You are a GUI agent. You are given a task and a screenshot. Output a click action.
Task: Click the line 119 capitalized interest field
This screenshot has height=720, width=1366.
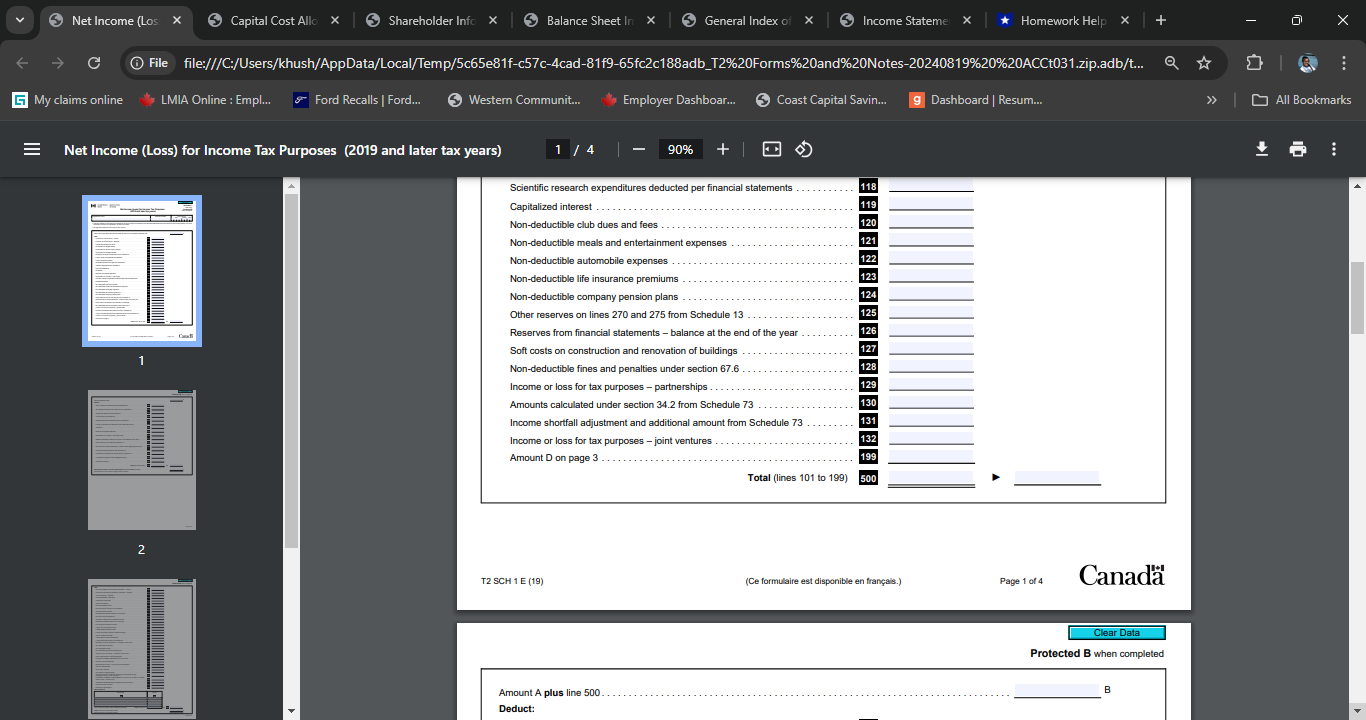[931, 204]
